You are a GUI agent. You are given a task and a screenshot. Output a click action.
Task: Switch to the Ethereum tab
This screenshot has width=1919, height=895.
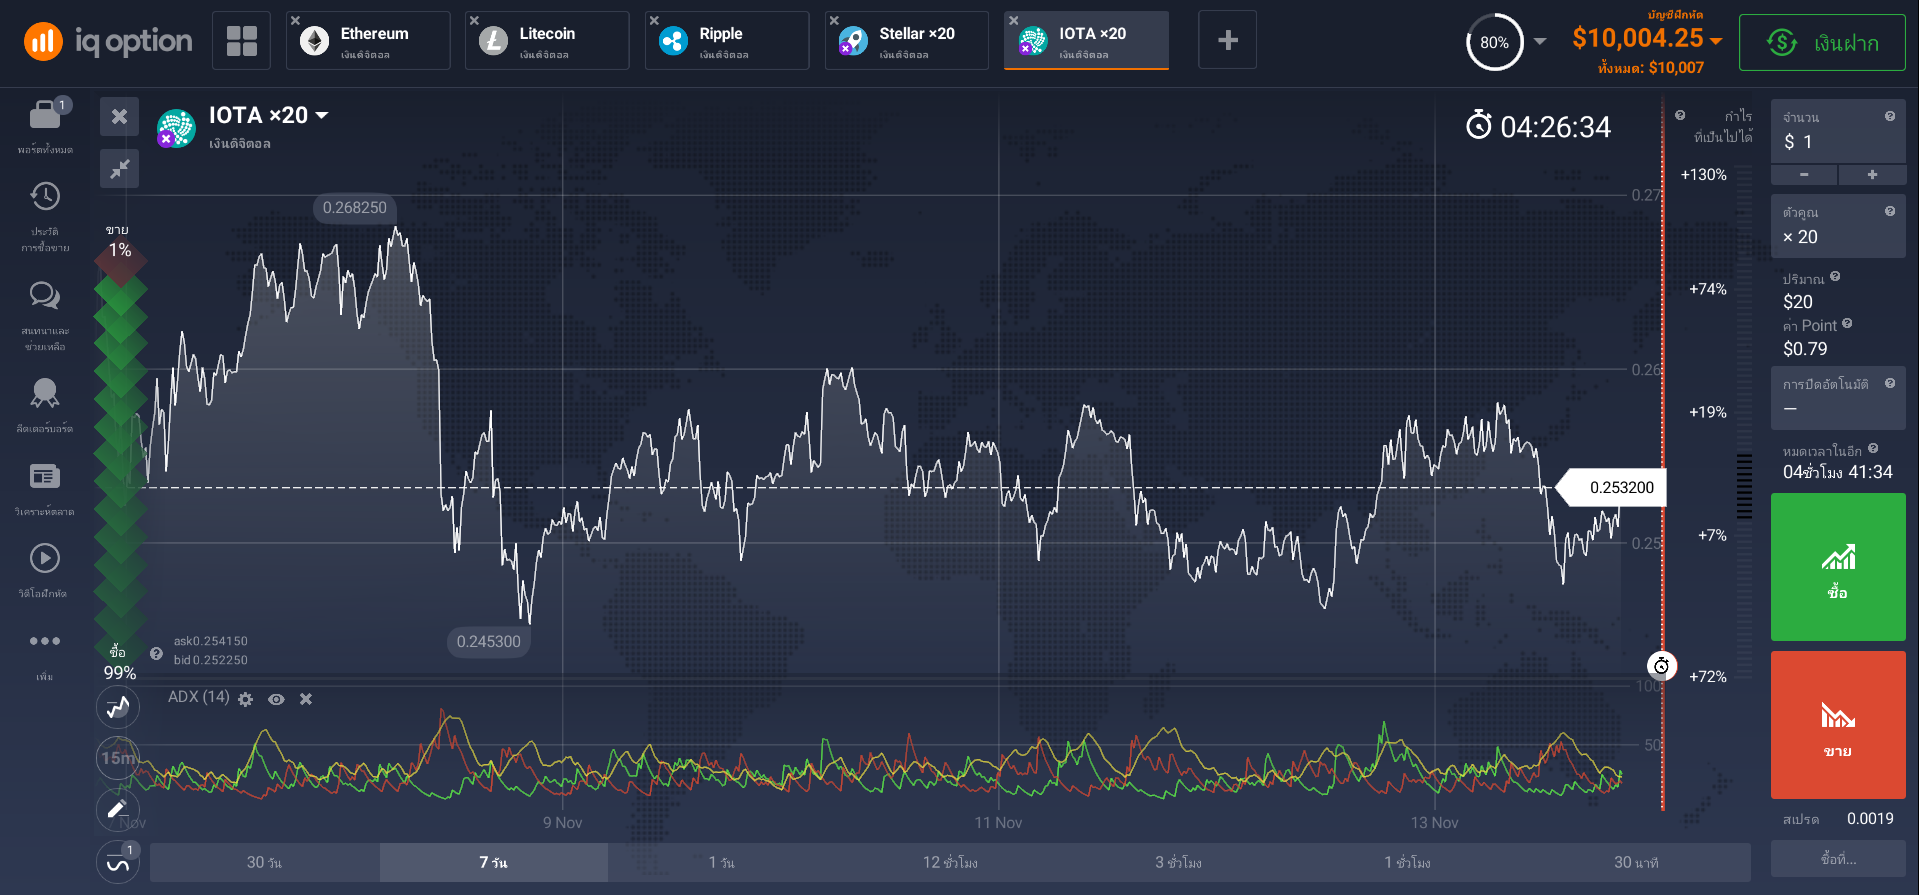(x=368, y=41)
